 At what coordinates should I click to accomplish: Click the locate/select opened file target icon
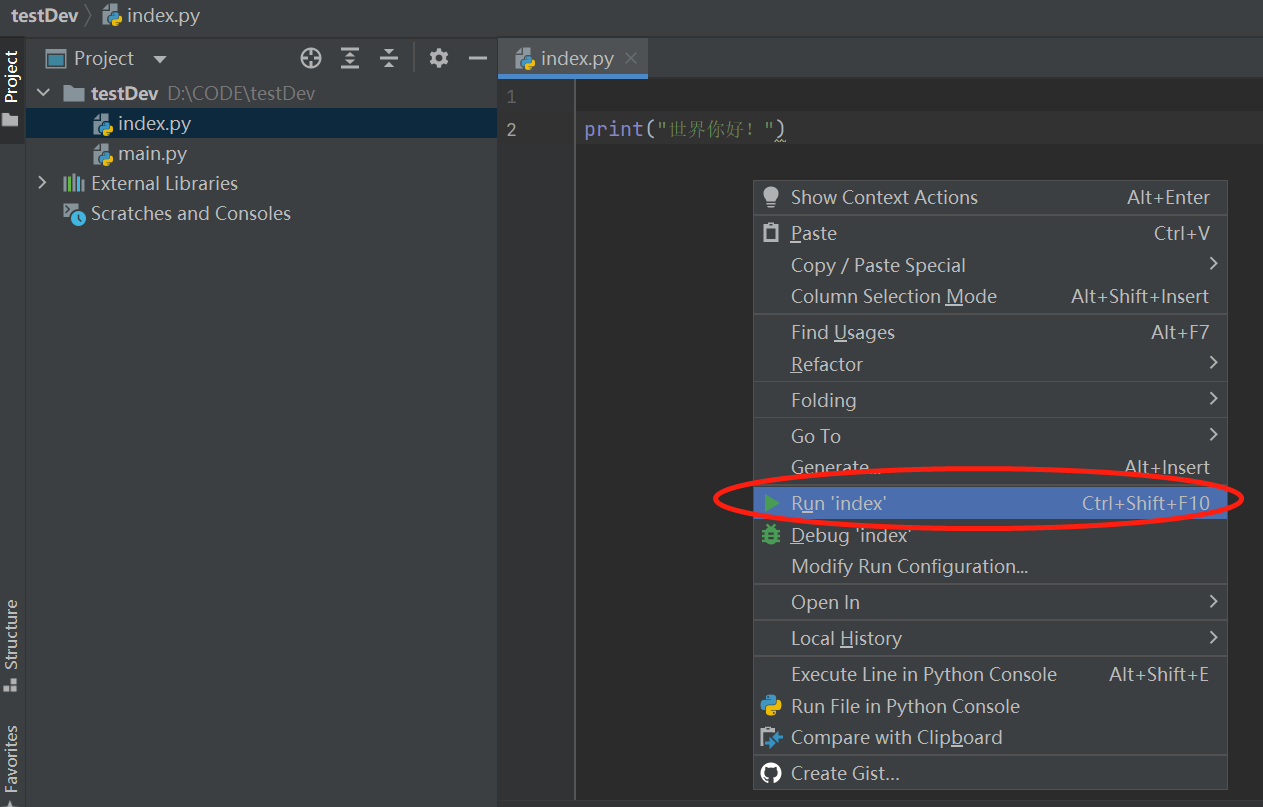coord(311,58)
